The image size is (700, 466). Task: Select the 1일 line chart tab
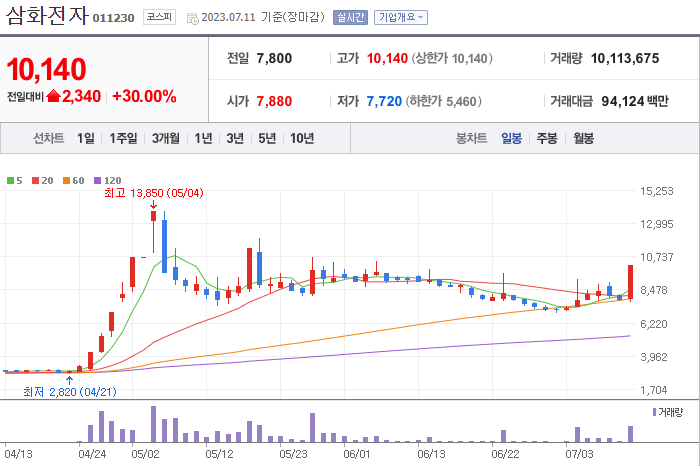pos(86,138)
